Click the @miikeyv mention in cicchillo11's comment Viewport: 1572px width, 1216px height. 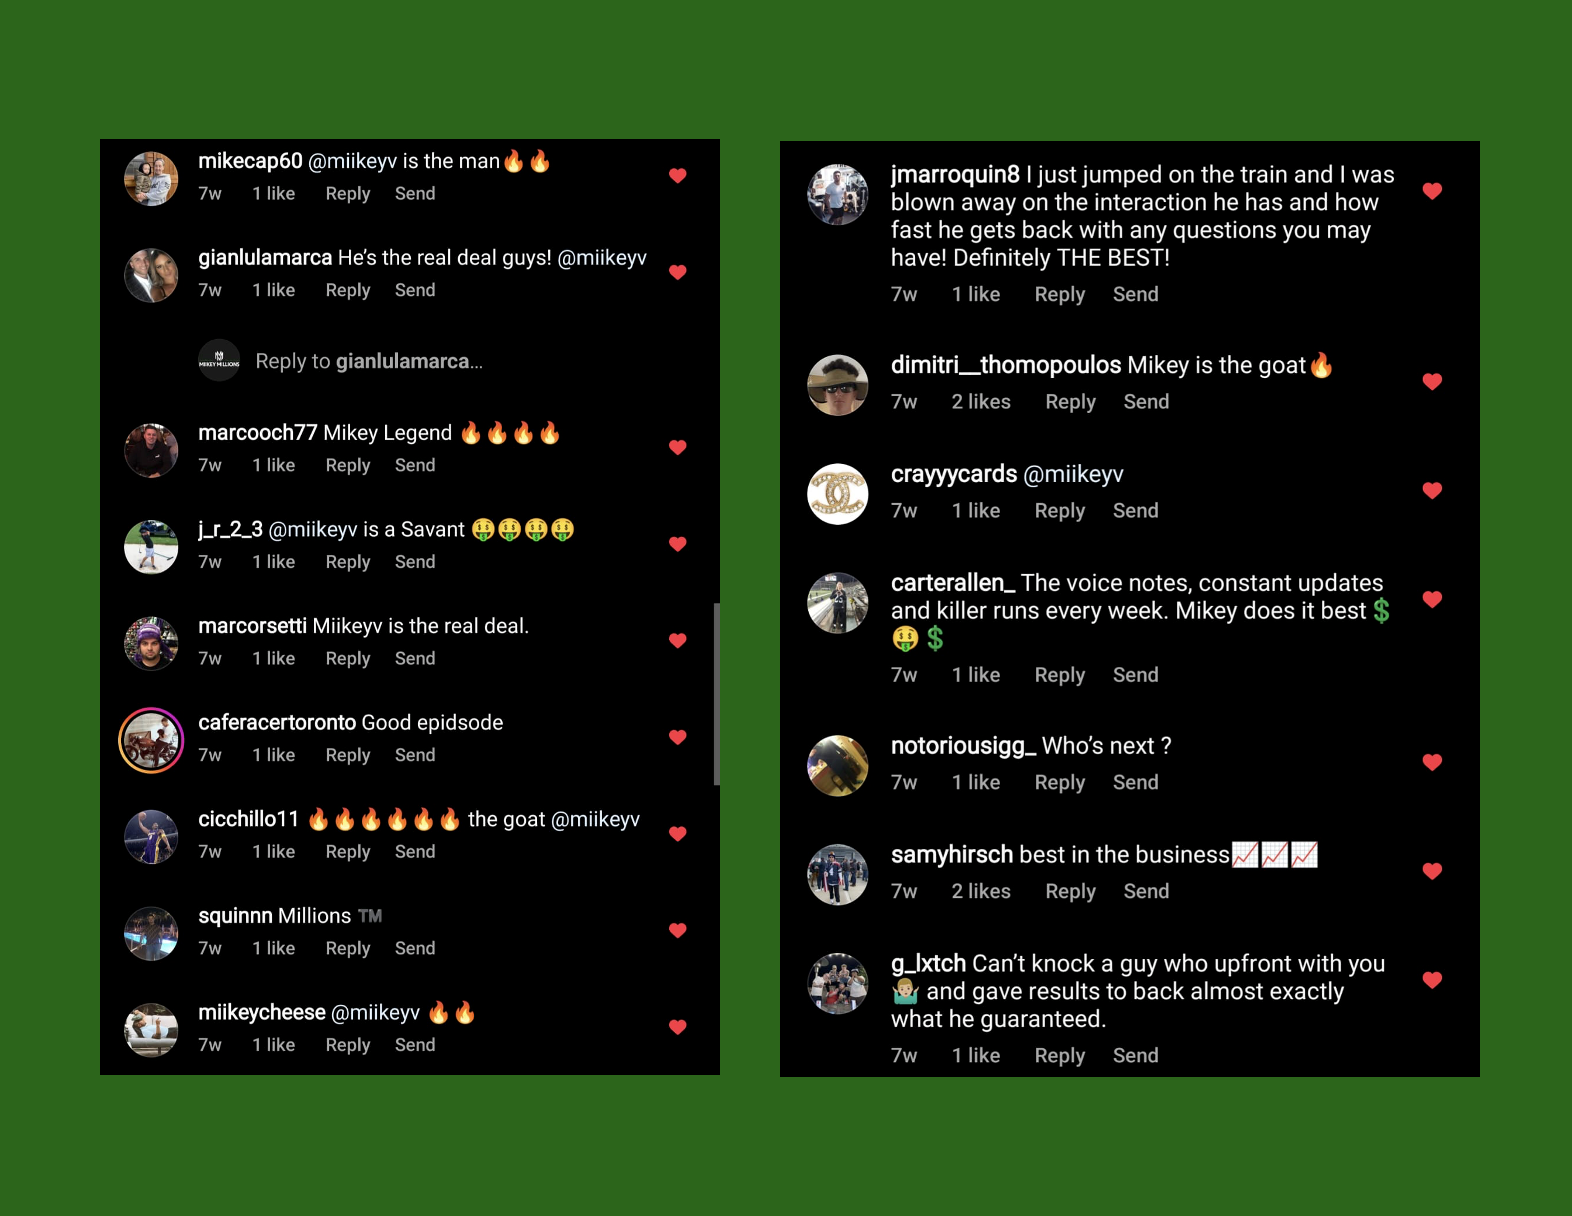(x=595, y=819)
